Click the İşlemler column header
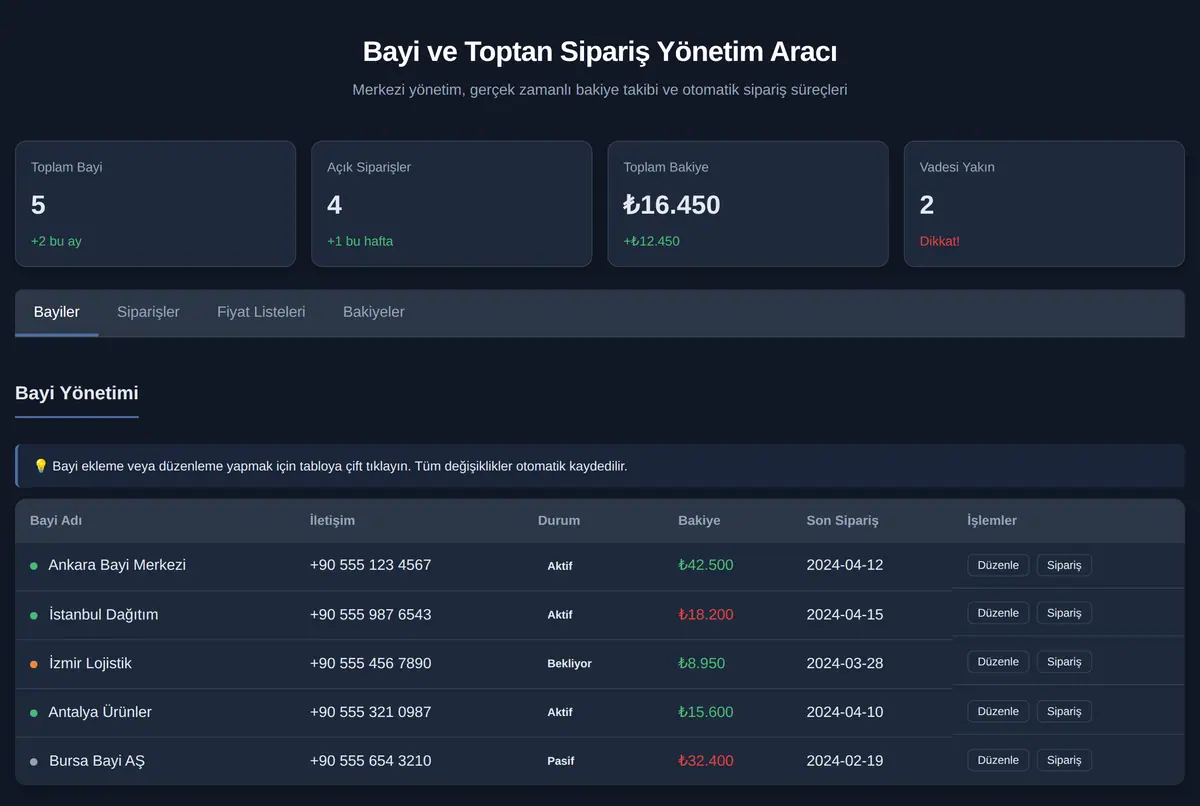This screenshot has width=1200, height=806. coord(992,520)
